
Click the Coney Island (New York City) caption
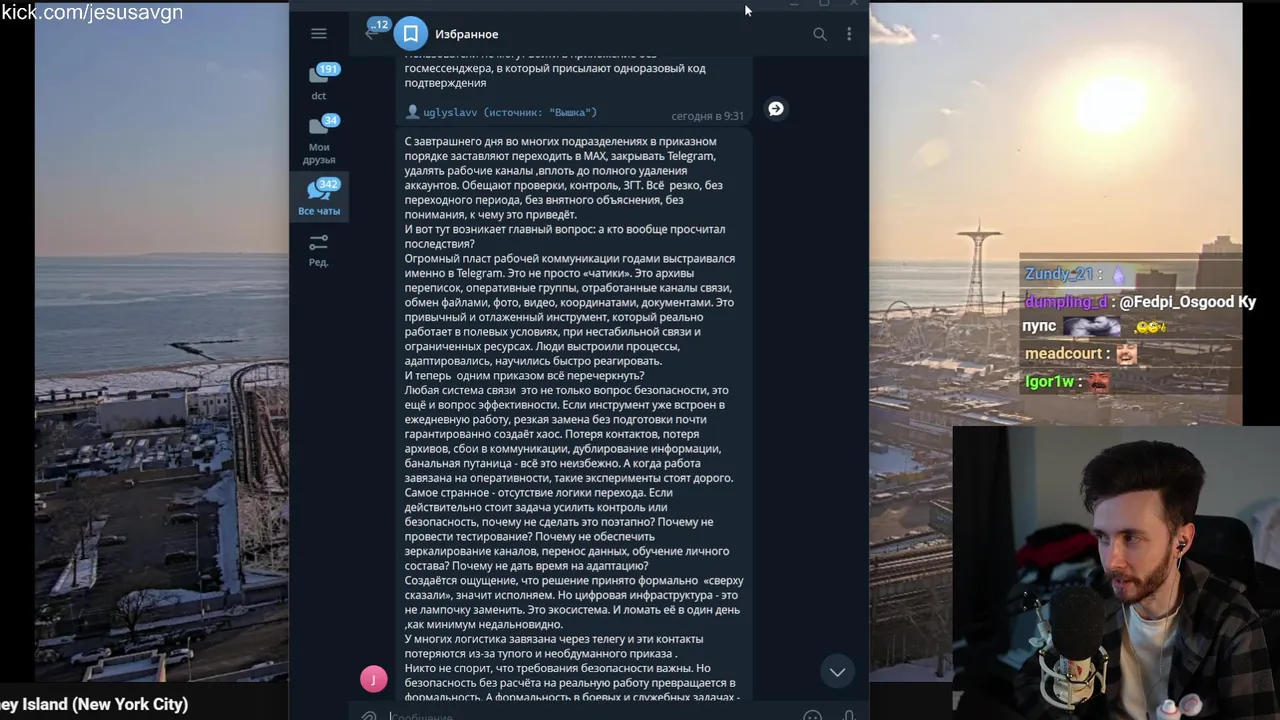(94, 704)
